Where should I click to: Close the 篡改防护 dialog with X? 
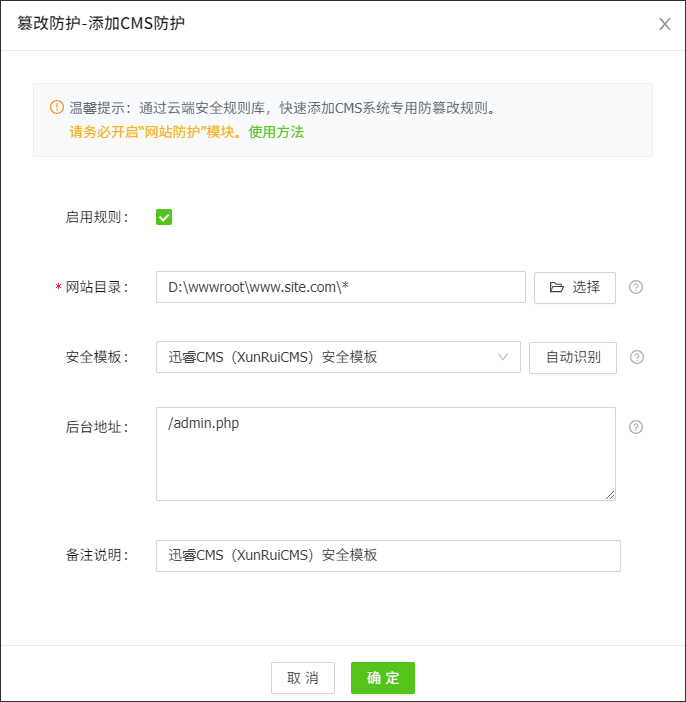(x=664, y=24)
